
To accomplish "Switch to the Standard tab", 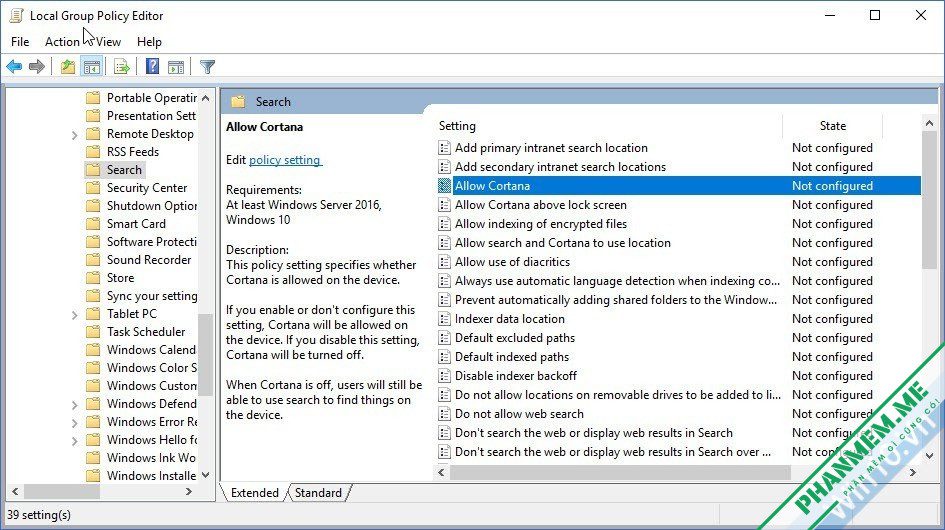I will tap(318, 493).
